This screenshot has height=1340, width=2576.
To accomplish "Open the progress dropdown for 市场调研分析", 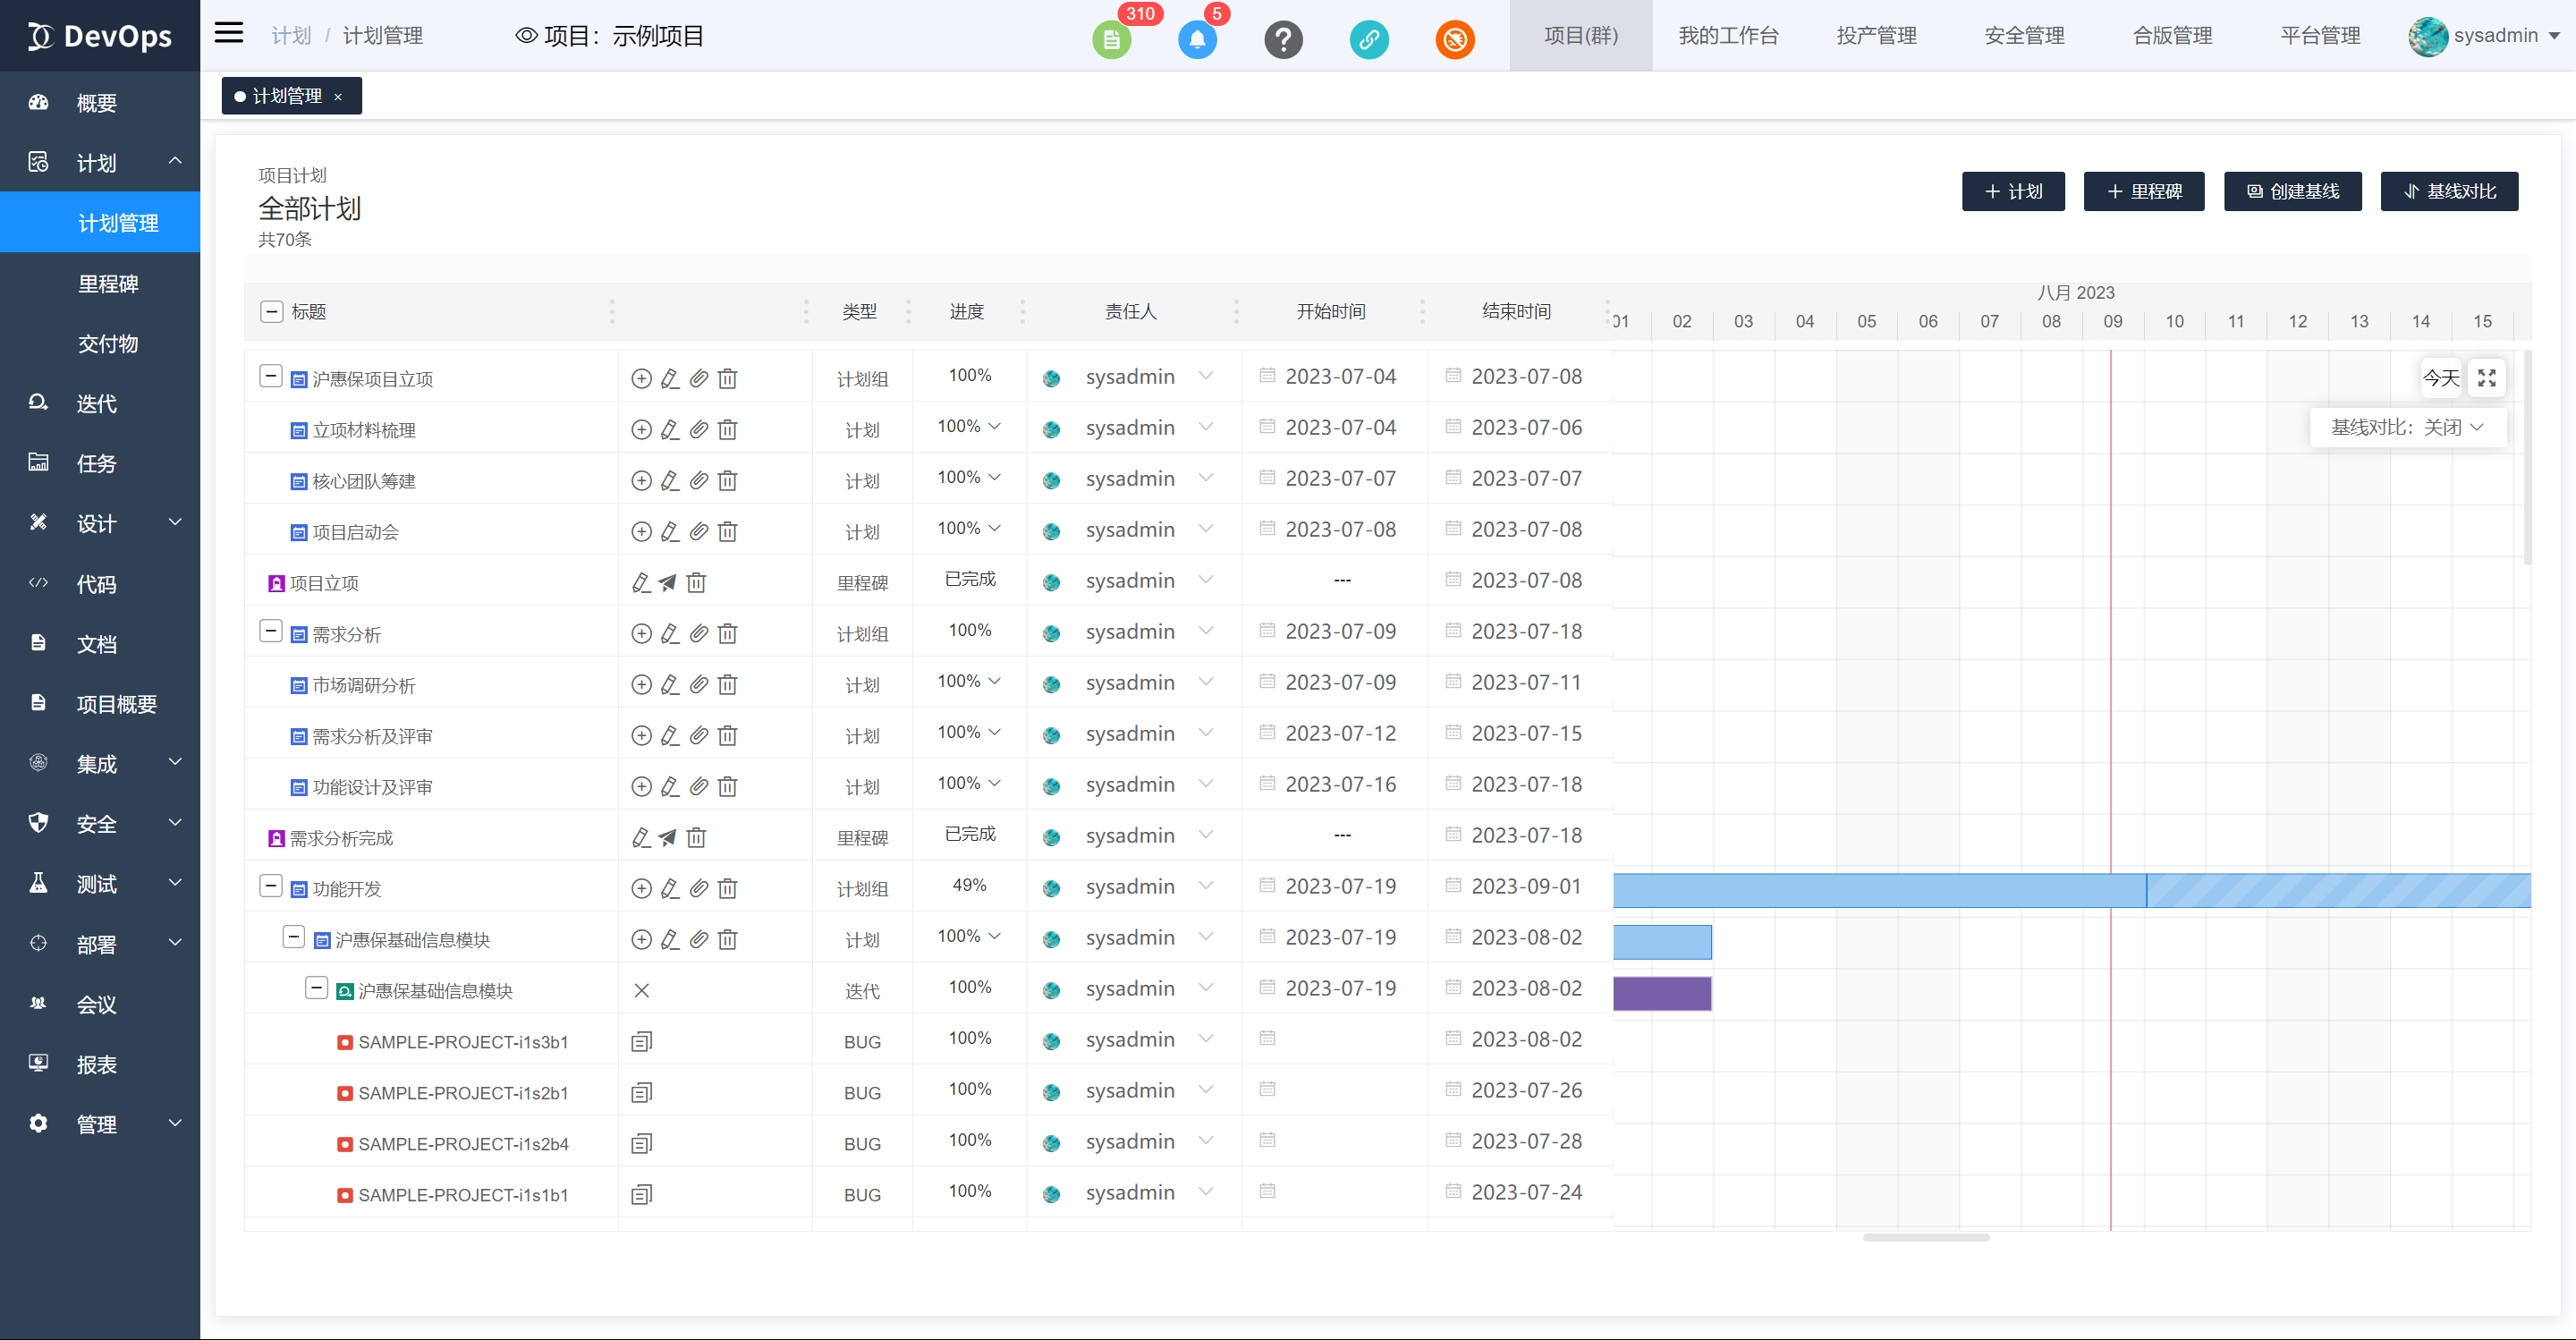I will [x=969, y=681].
